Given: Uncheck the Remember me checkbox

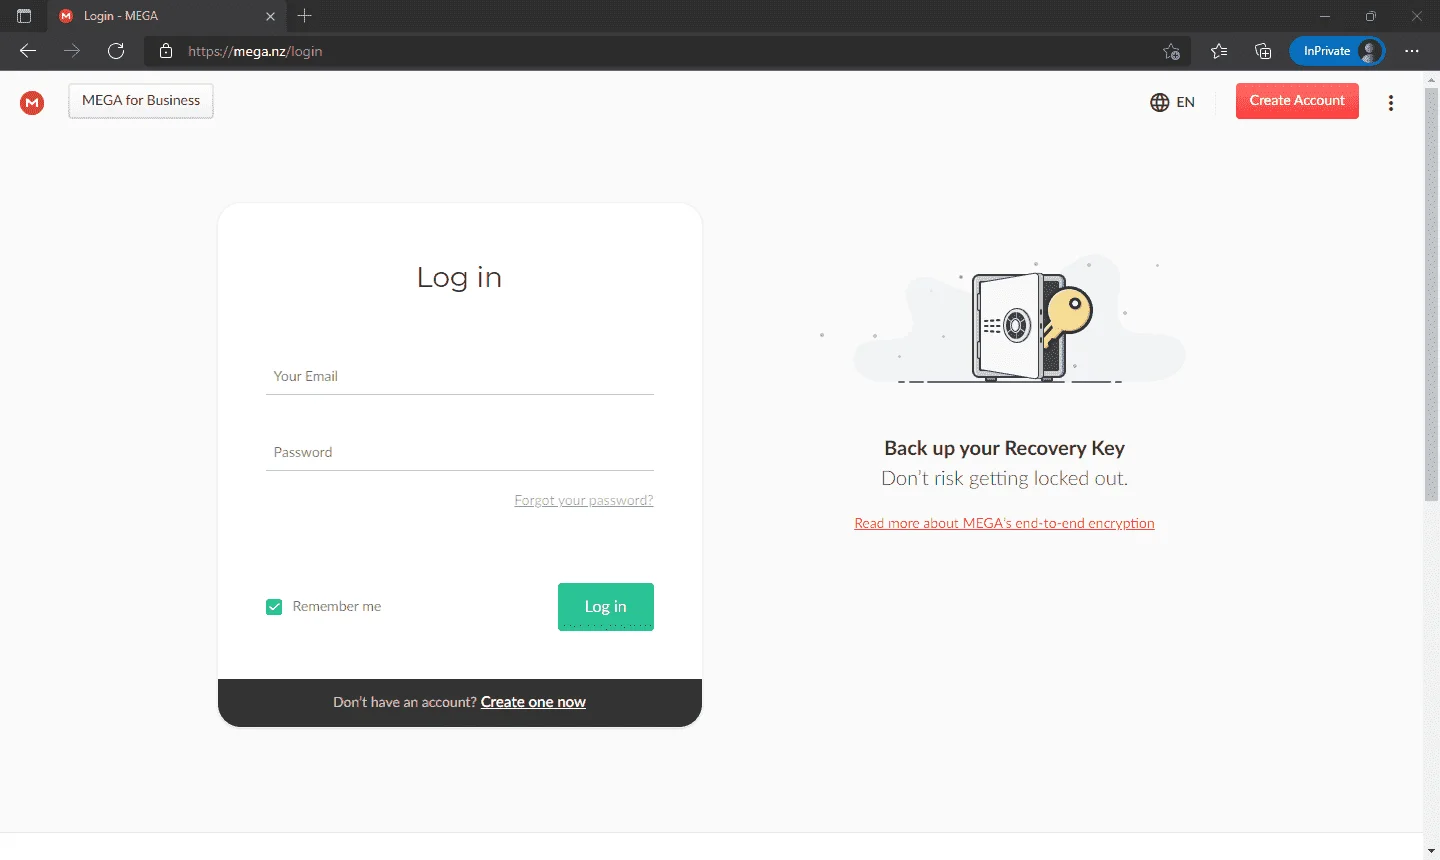Looking at the screenshot, I should point(274,607).
